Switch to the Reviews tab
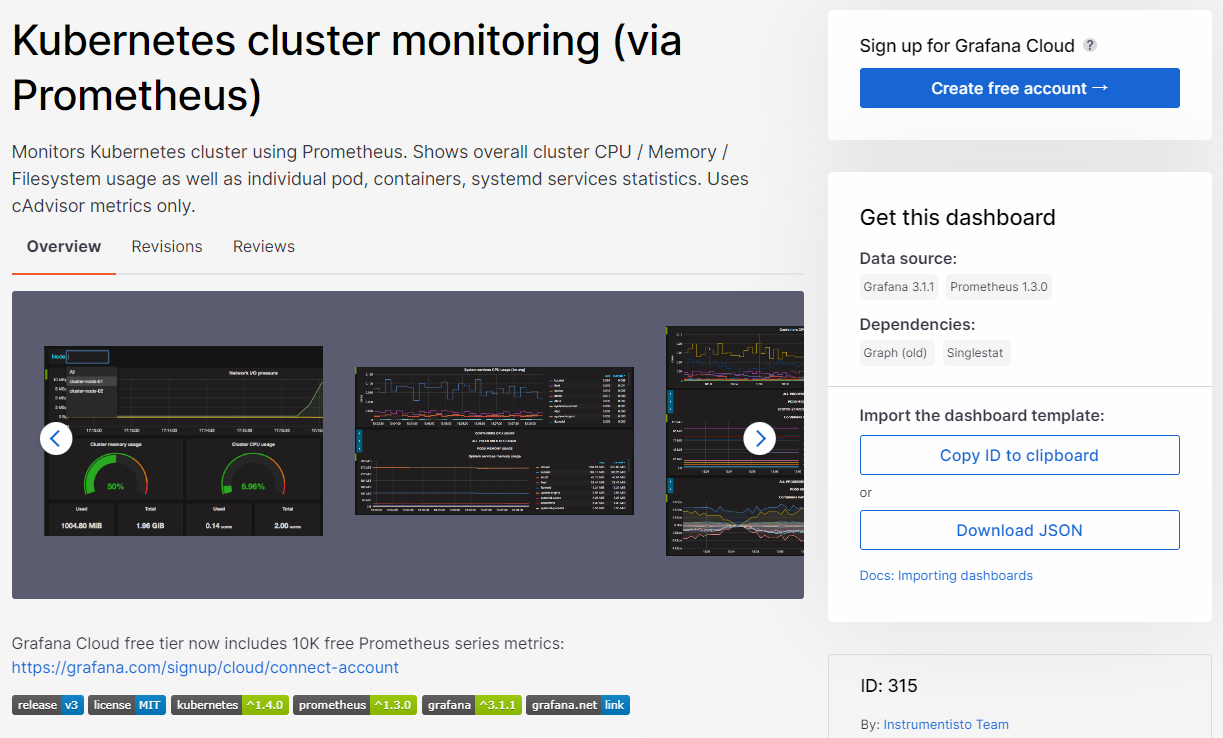The image size is (1223, 738). pos(264,247)
